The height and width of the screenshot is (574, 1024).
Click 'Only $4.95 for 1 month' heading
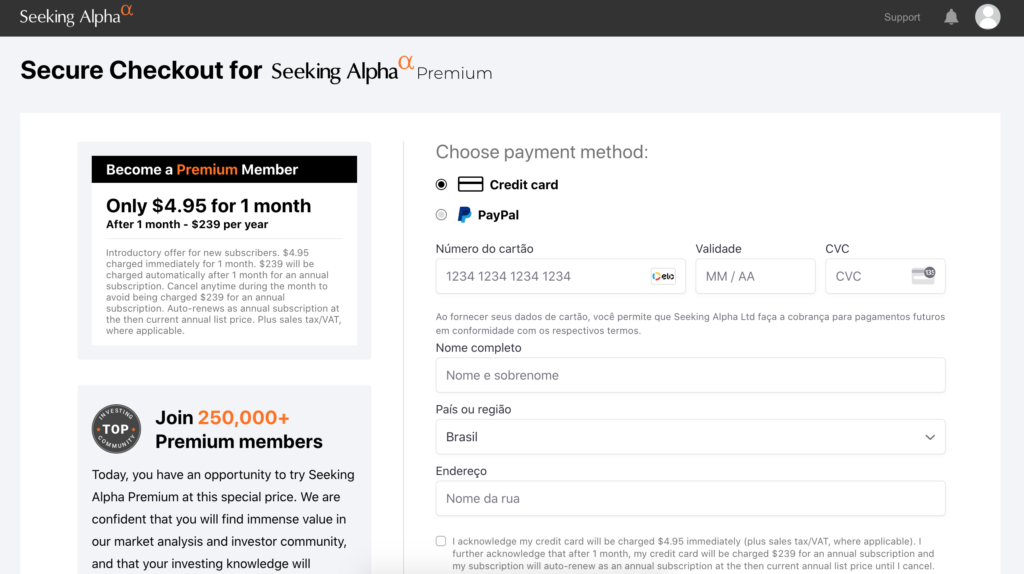click(208, 206)
